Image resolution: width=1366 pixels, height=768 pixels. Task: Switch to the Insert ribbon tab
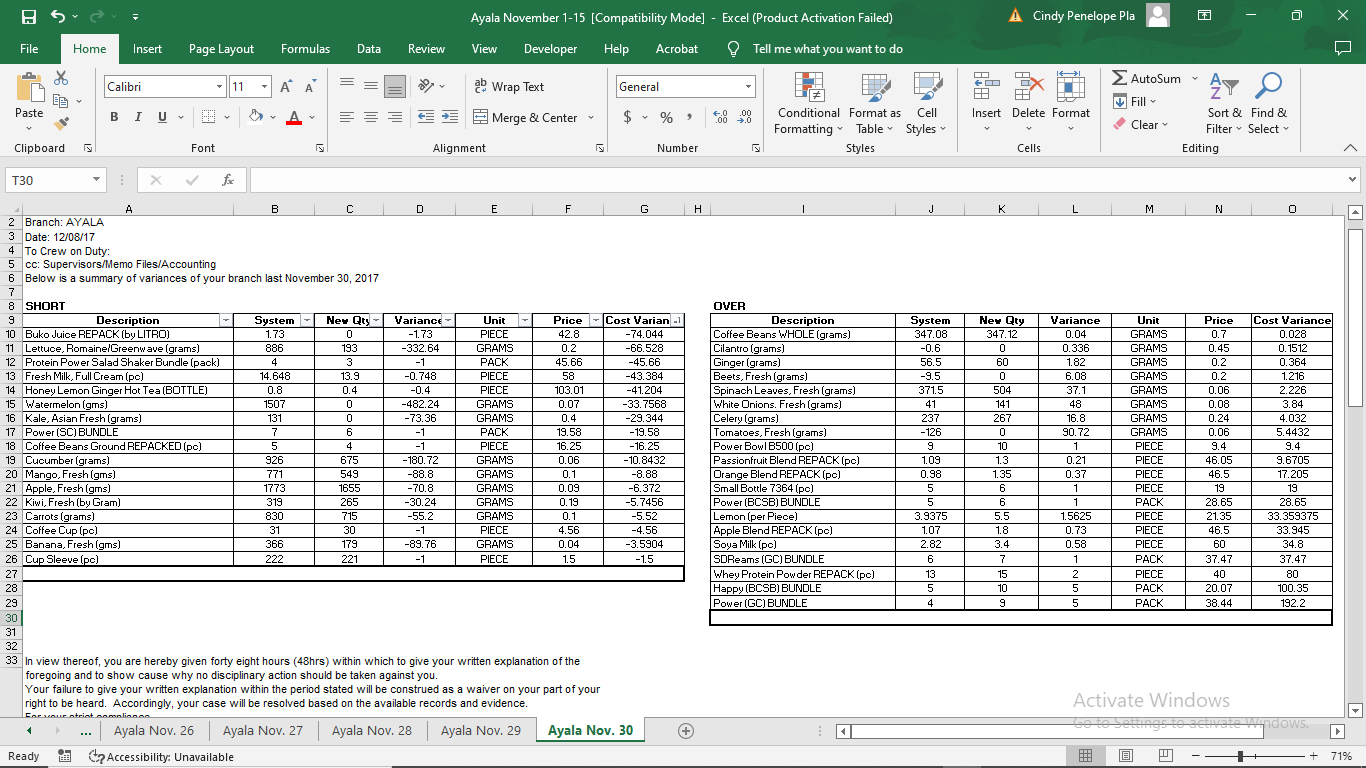click(x=147, y=49)
